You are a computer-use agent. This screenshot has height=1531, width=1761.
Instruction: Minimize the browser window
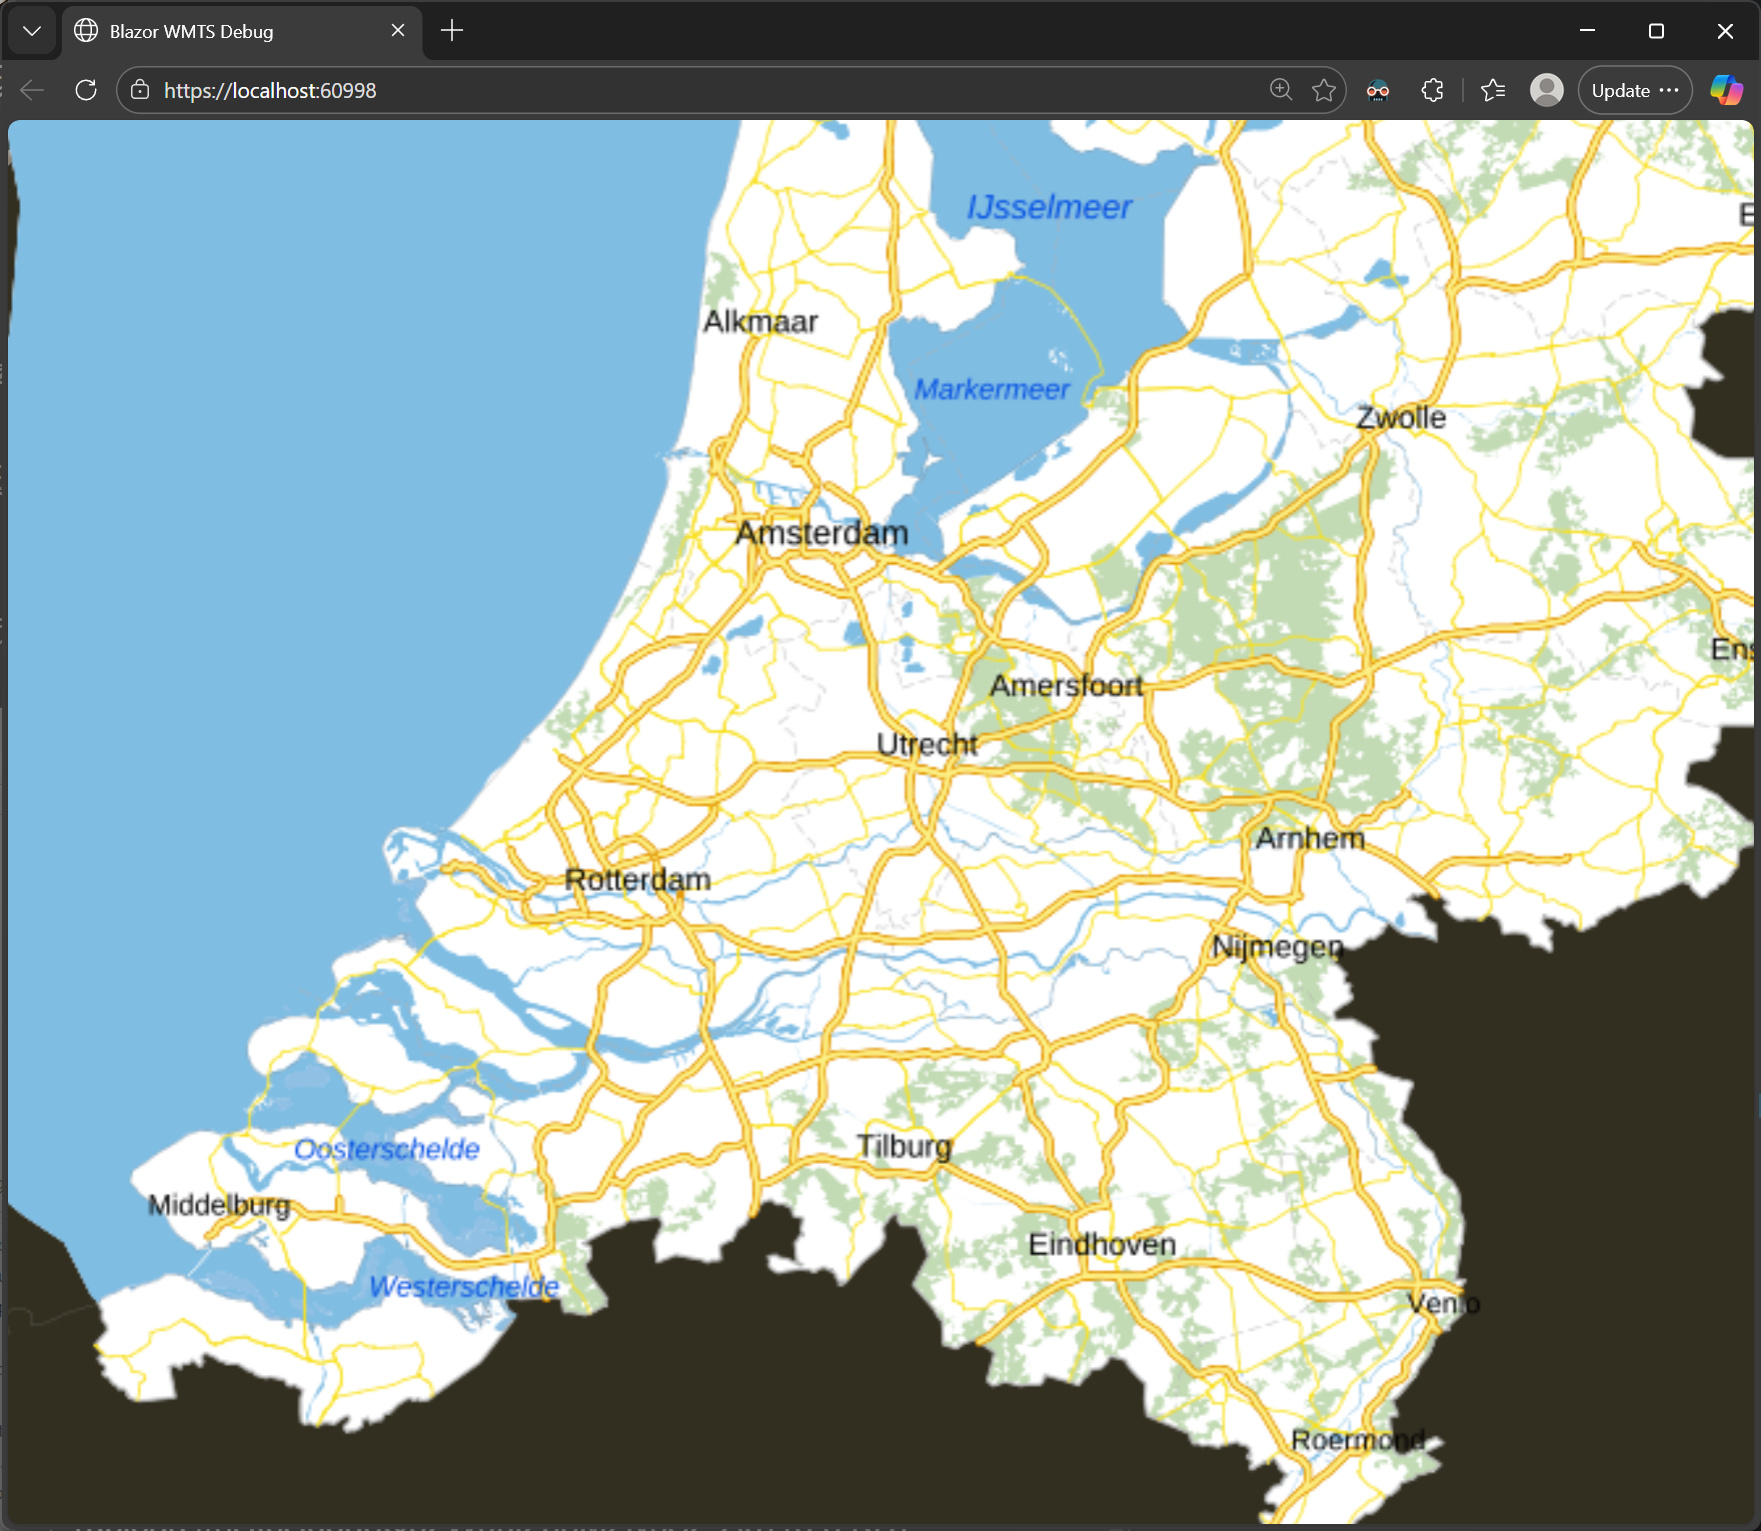[1587, 31]
